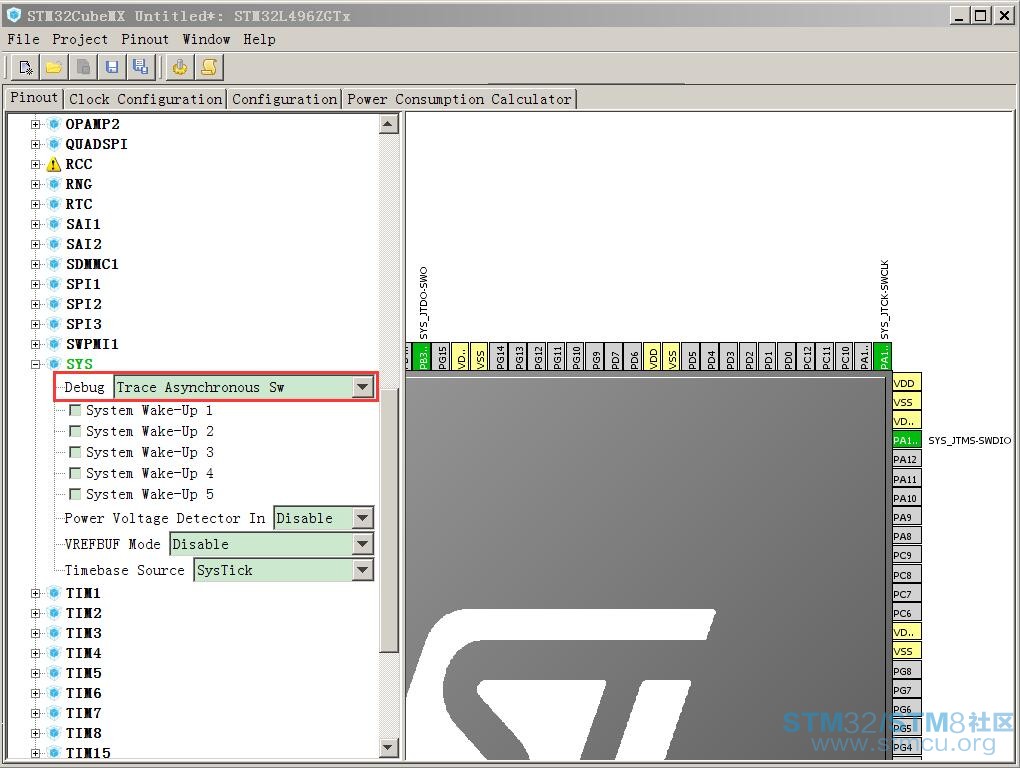Click the peripheral tree scroll-up arrow
Image resolution: width=1020 pixels, height=768 pixels.
coord(388,124)
